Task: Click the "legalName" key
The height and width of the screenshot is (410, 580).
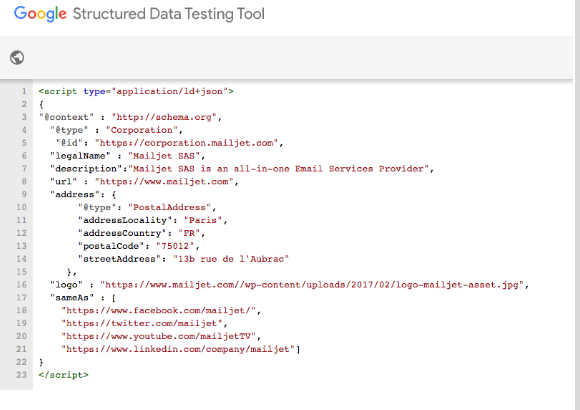Action: (80, 156)
